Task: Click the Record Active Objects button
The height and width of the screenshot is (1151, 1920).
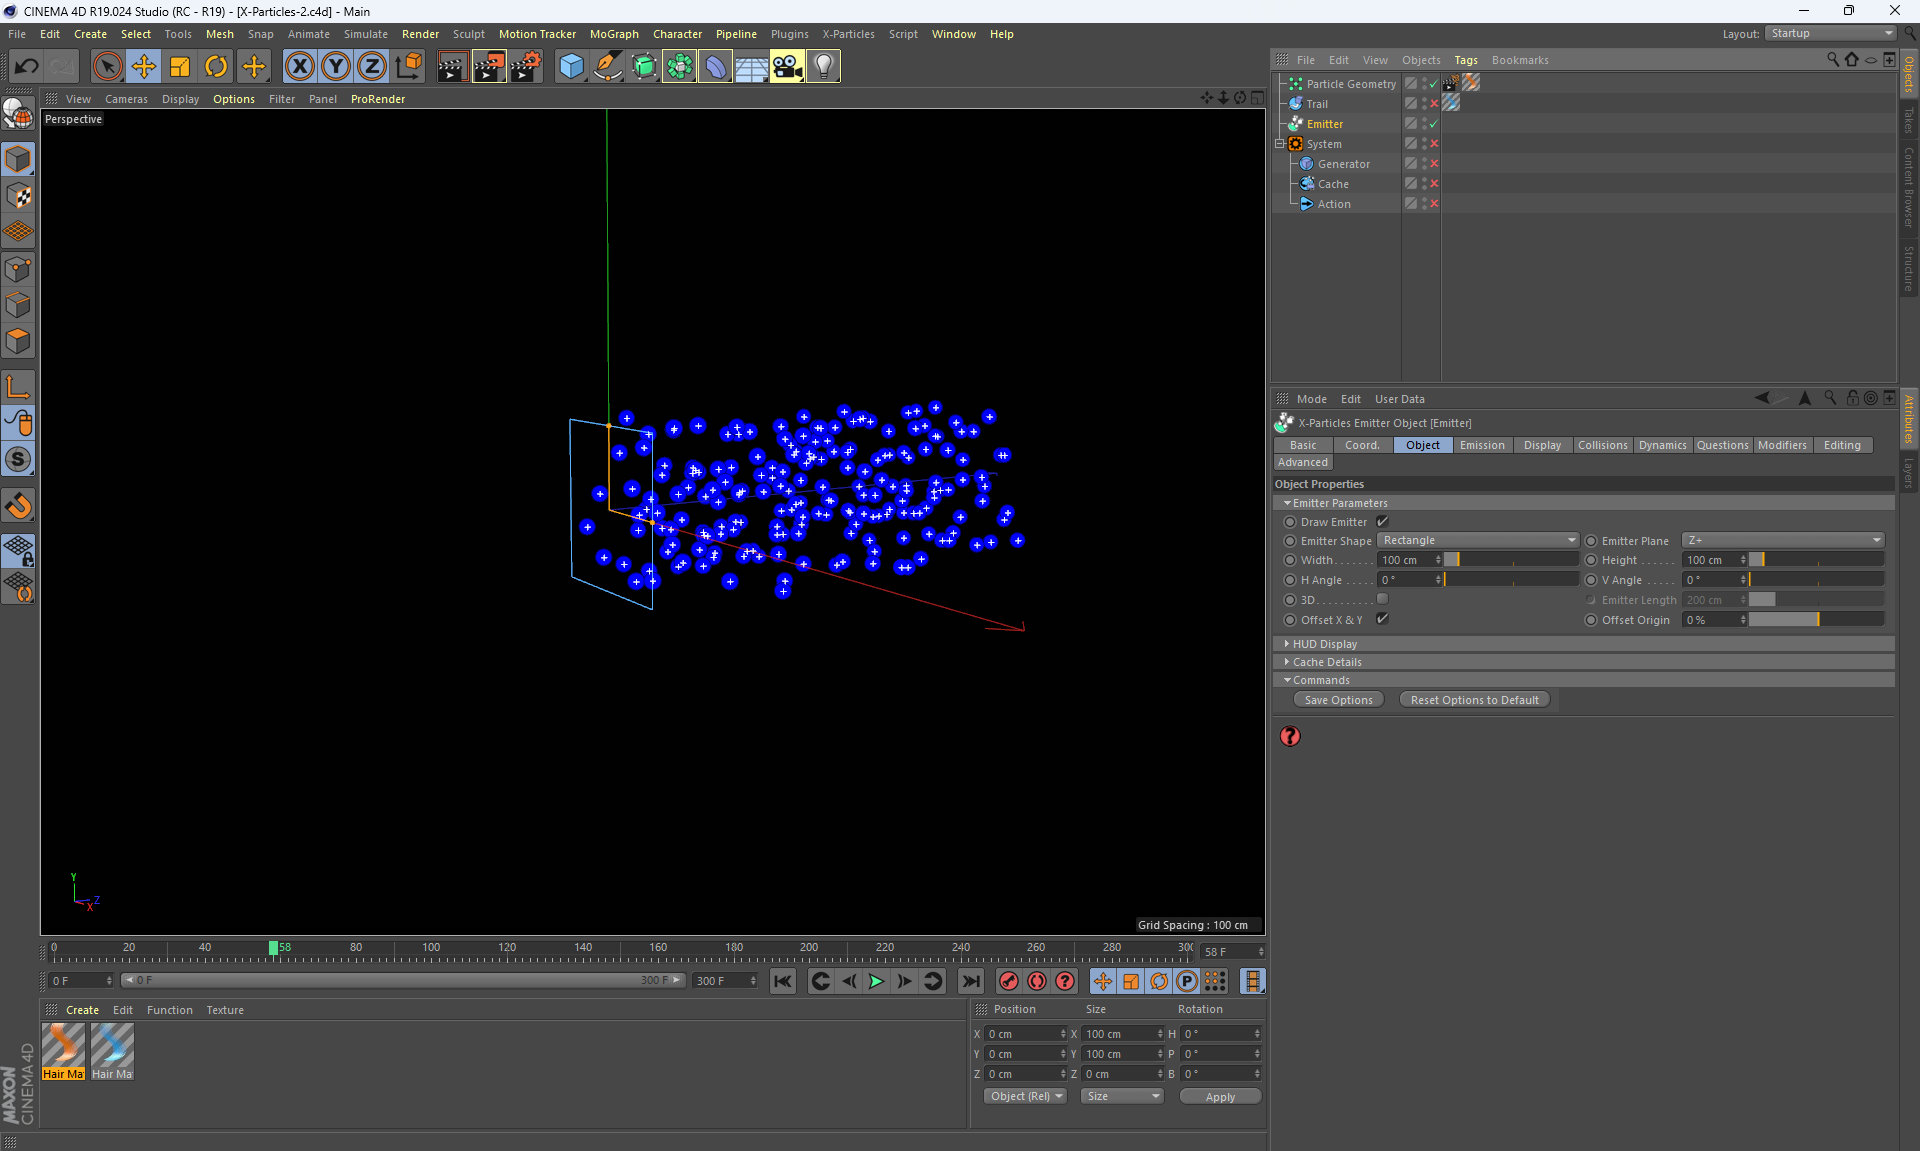Action: [1009, 982]
